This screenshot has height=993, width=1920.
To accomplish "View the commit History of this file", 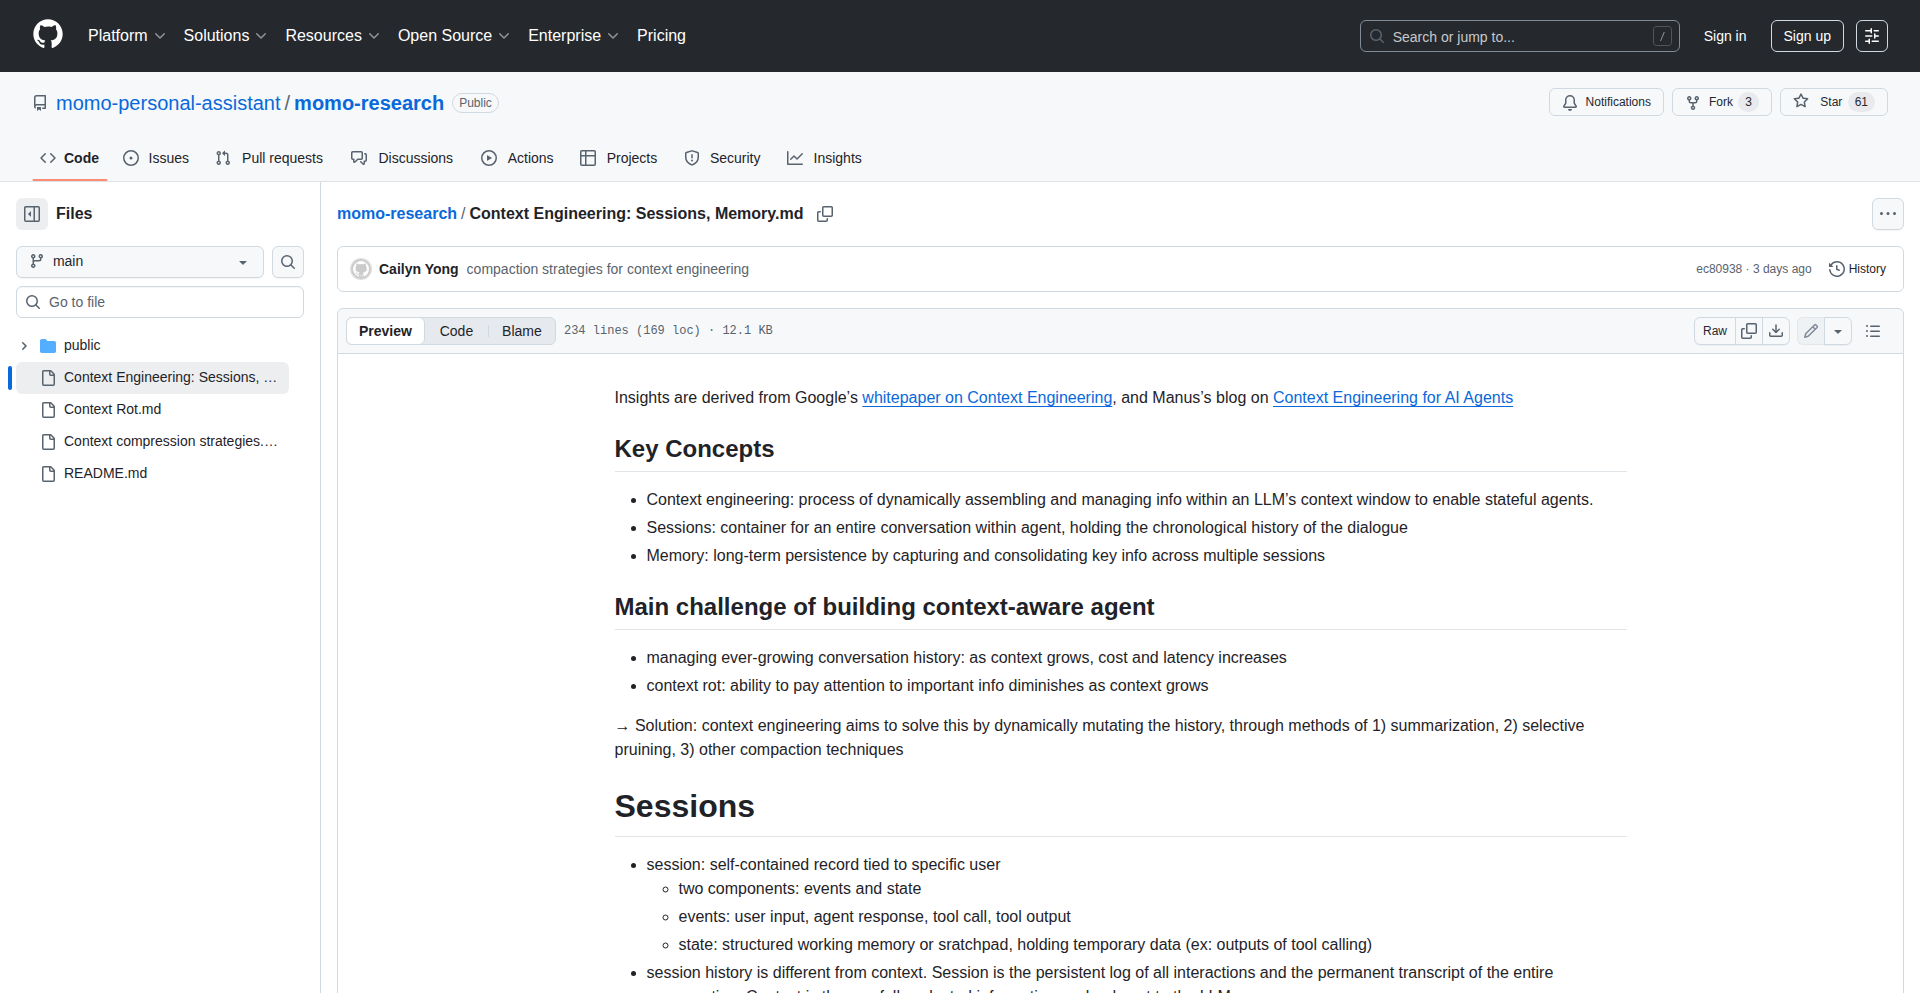I will click(1857, 268).
